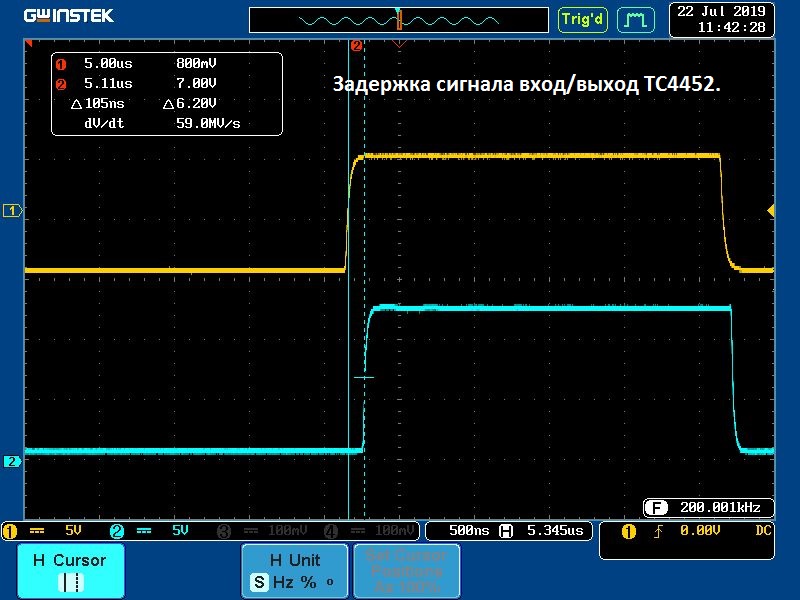Click the frequency counter 200.001kHz
Screen dimensions: 800x600
pos(720,508)
